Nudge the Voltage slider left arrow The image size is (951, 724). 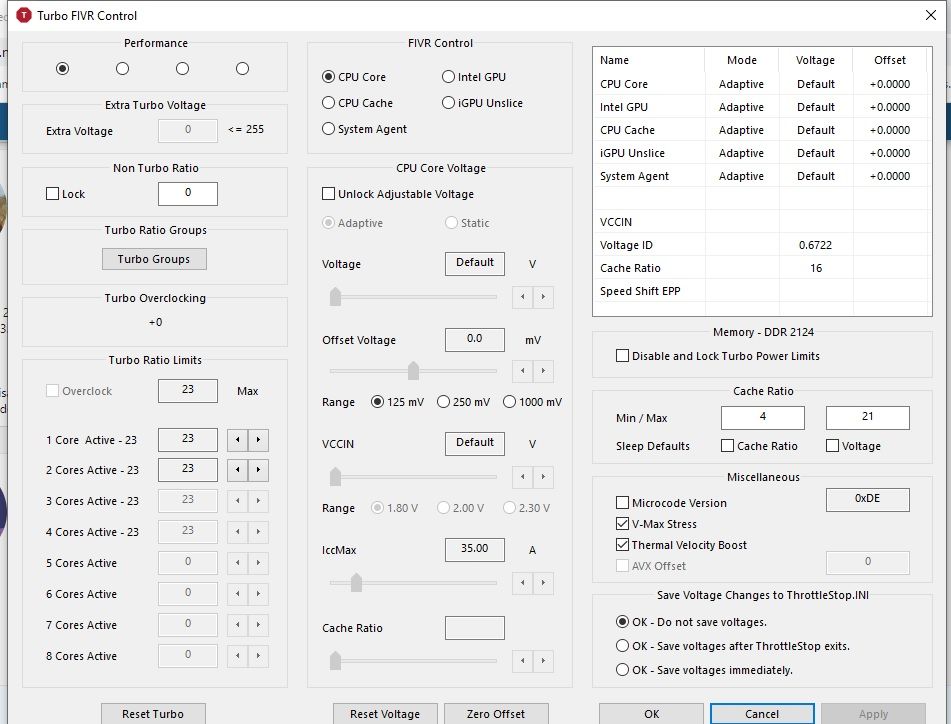pyautogui.click(x=523, y=297)
